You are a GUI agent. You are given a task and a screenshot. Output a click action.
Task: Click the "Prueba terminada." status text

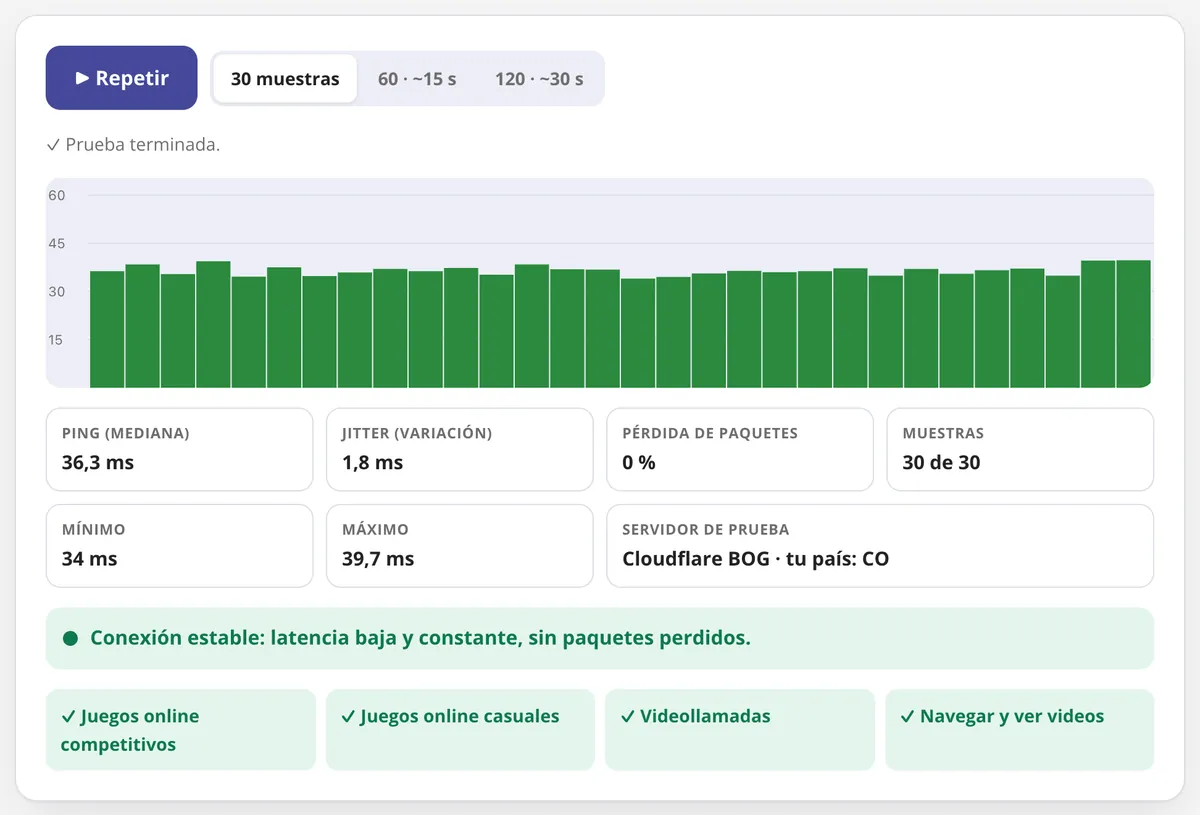[133, 144]
